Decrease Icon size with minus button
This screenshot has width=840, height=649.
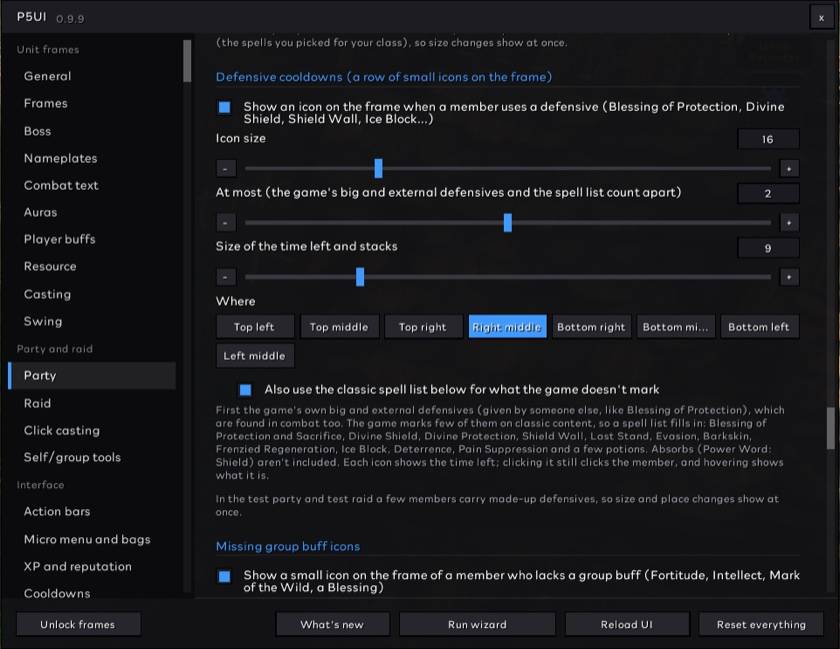226,169
